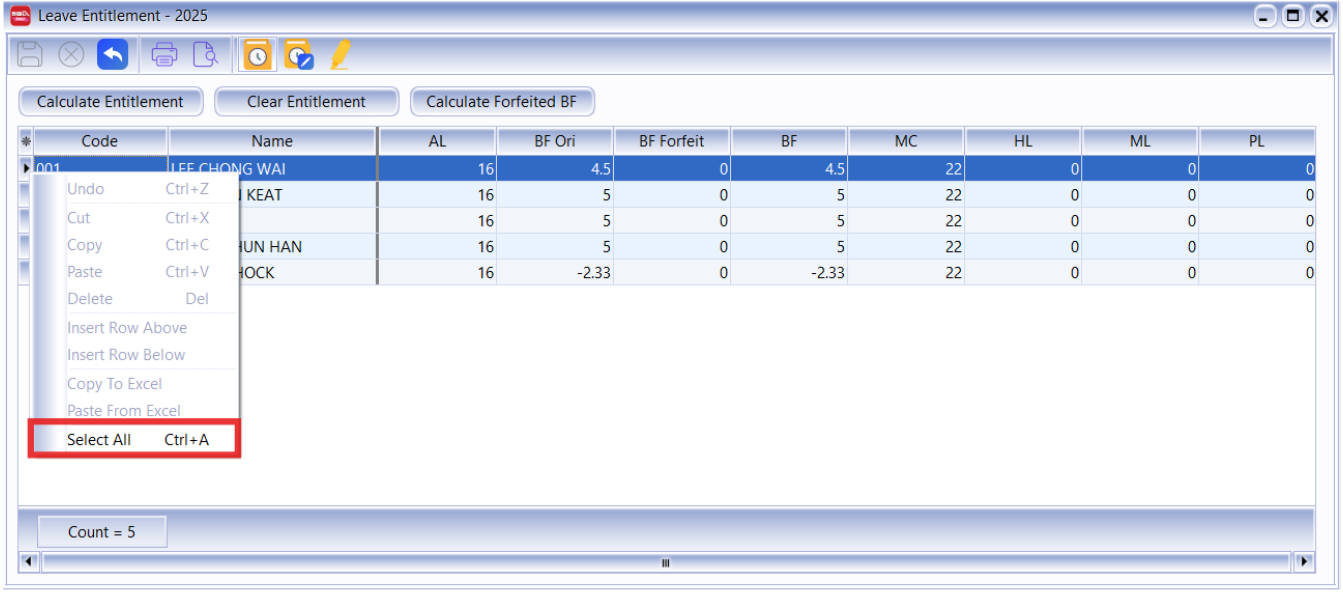Click the clock with edit badge icon
This screenshot has width=1343, height=593.
click(298, 55)
